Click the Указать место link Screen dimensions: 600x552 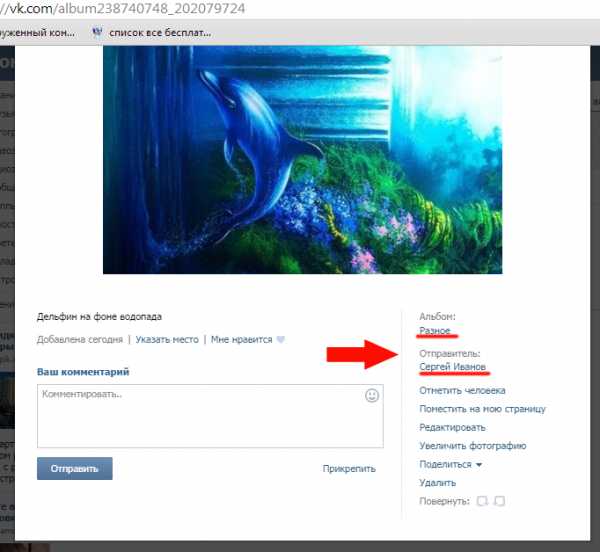(x=167, y=340)
